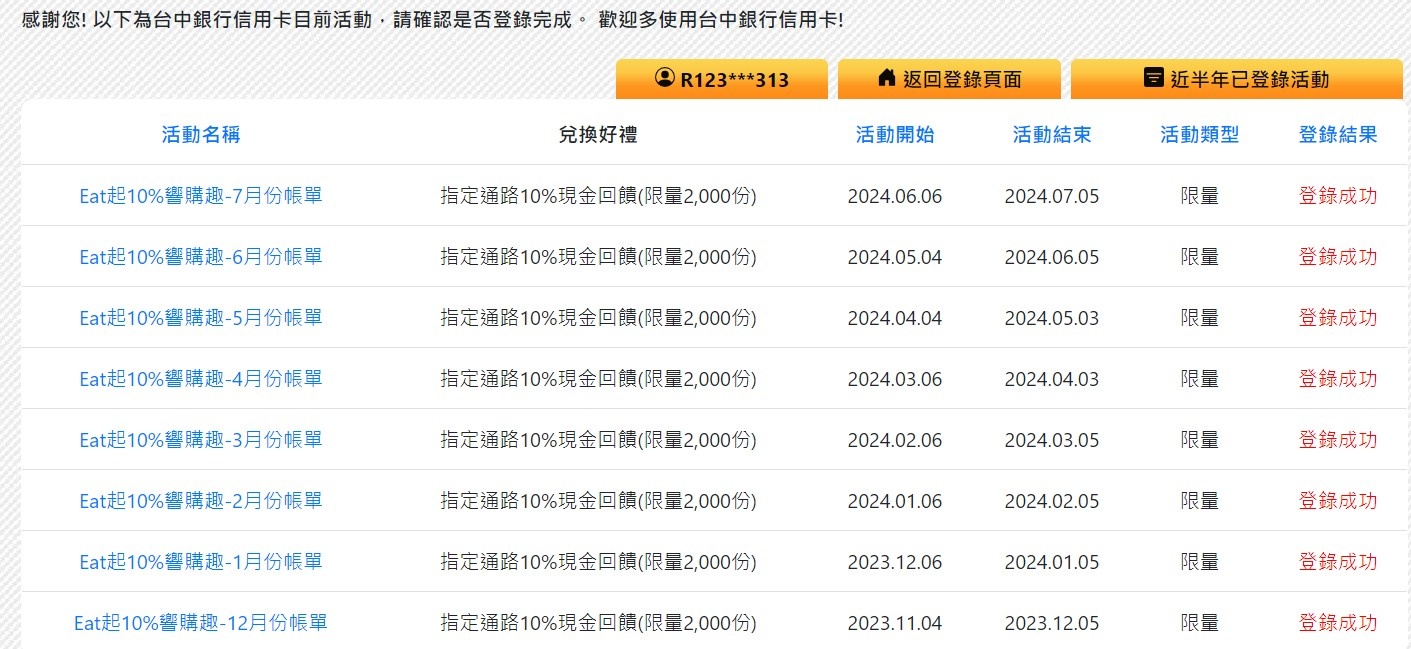Screen dimensions: 1411x649
Task: Sort by 活動名稱 column header
Action: (x=201, y=135)
